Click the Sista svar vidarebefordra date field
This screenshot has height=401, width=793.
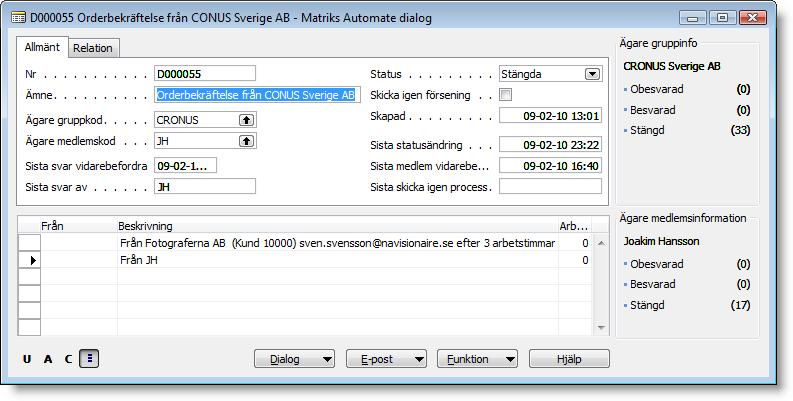click(x=186, y=165)
